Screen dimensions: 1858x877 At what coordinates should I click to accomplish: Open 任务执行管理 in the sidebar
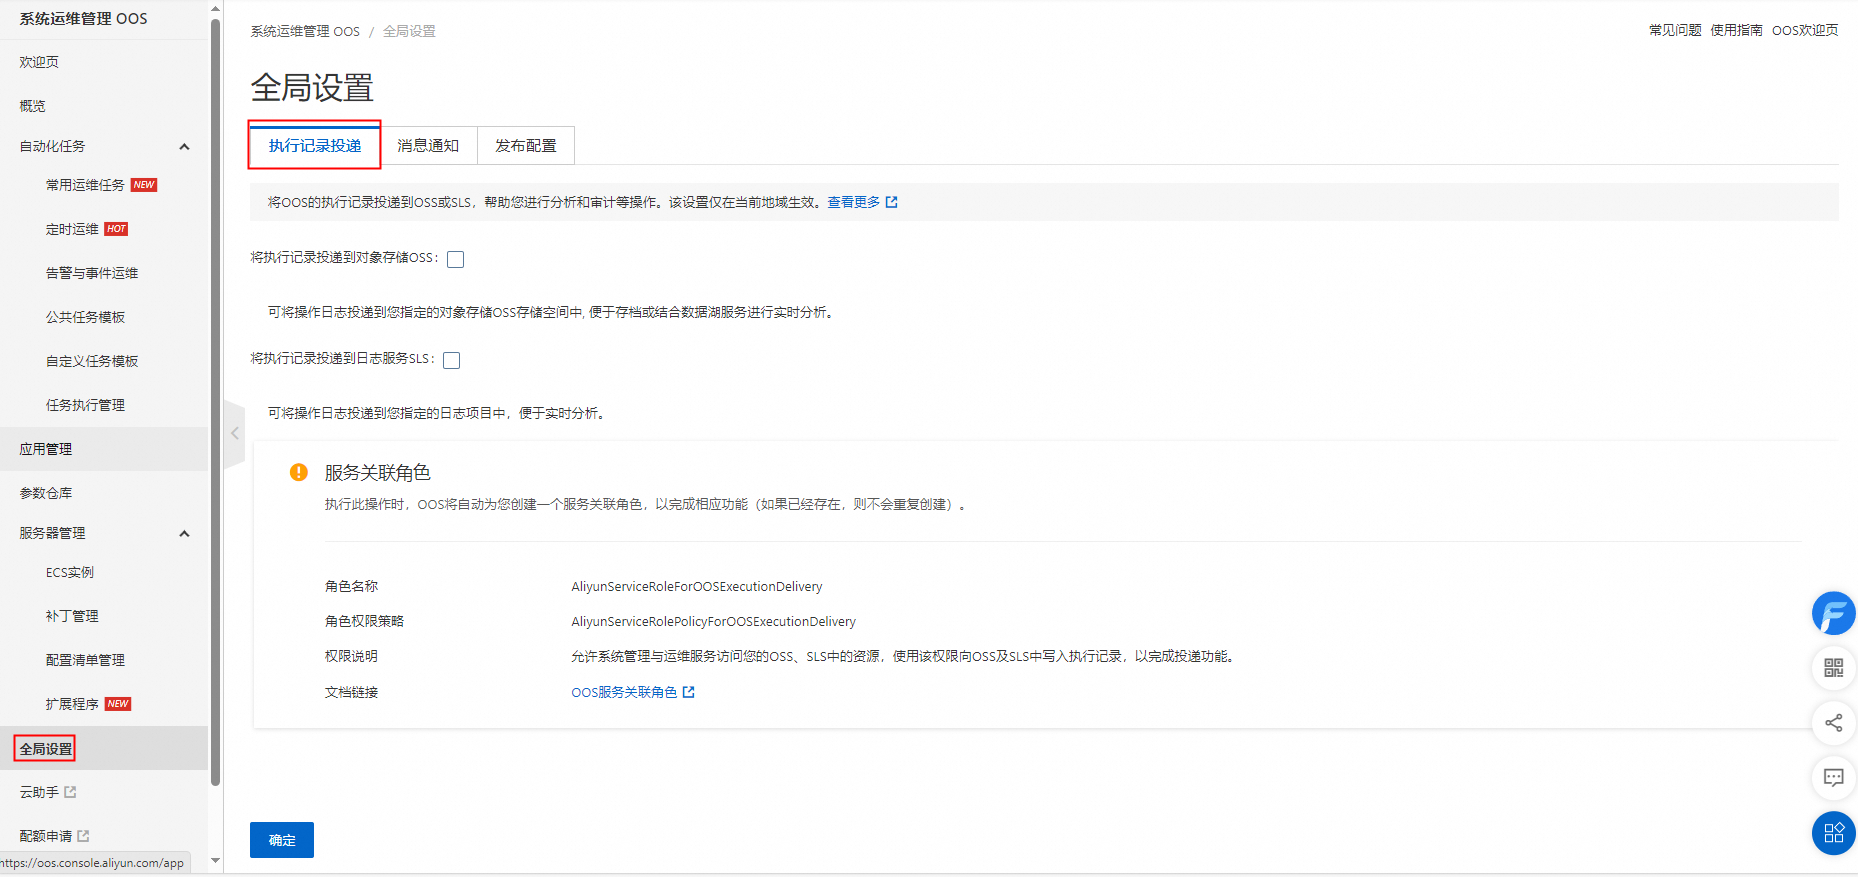click(x=85, y=405)
